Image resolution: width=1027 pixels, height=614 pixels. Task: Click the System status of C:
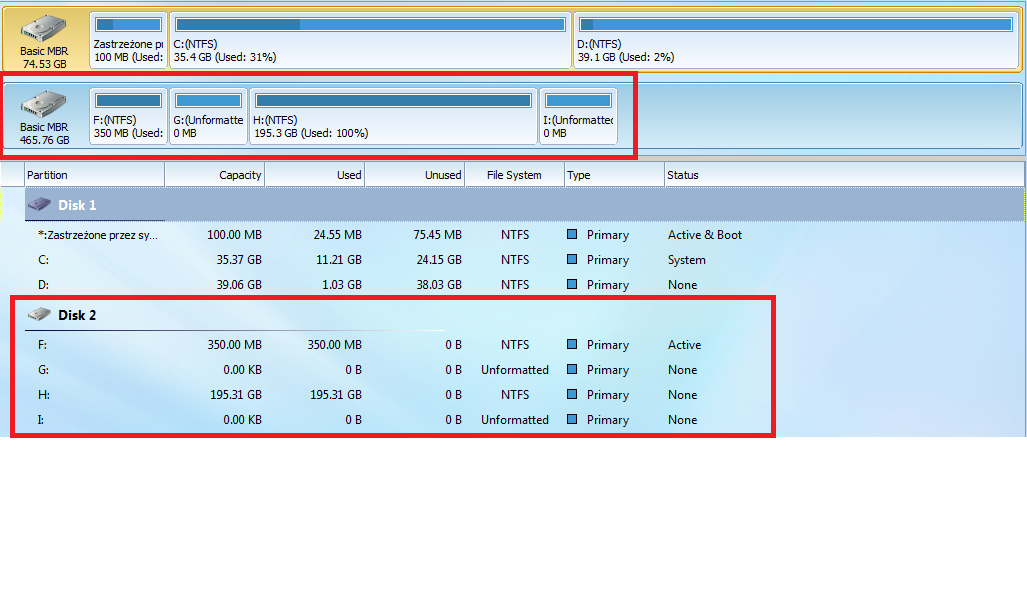(x=686, y=260)
